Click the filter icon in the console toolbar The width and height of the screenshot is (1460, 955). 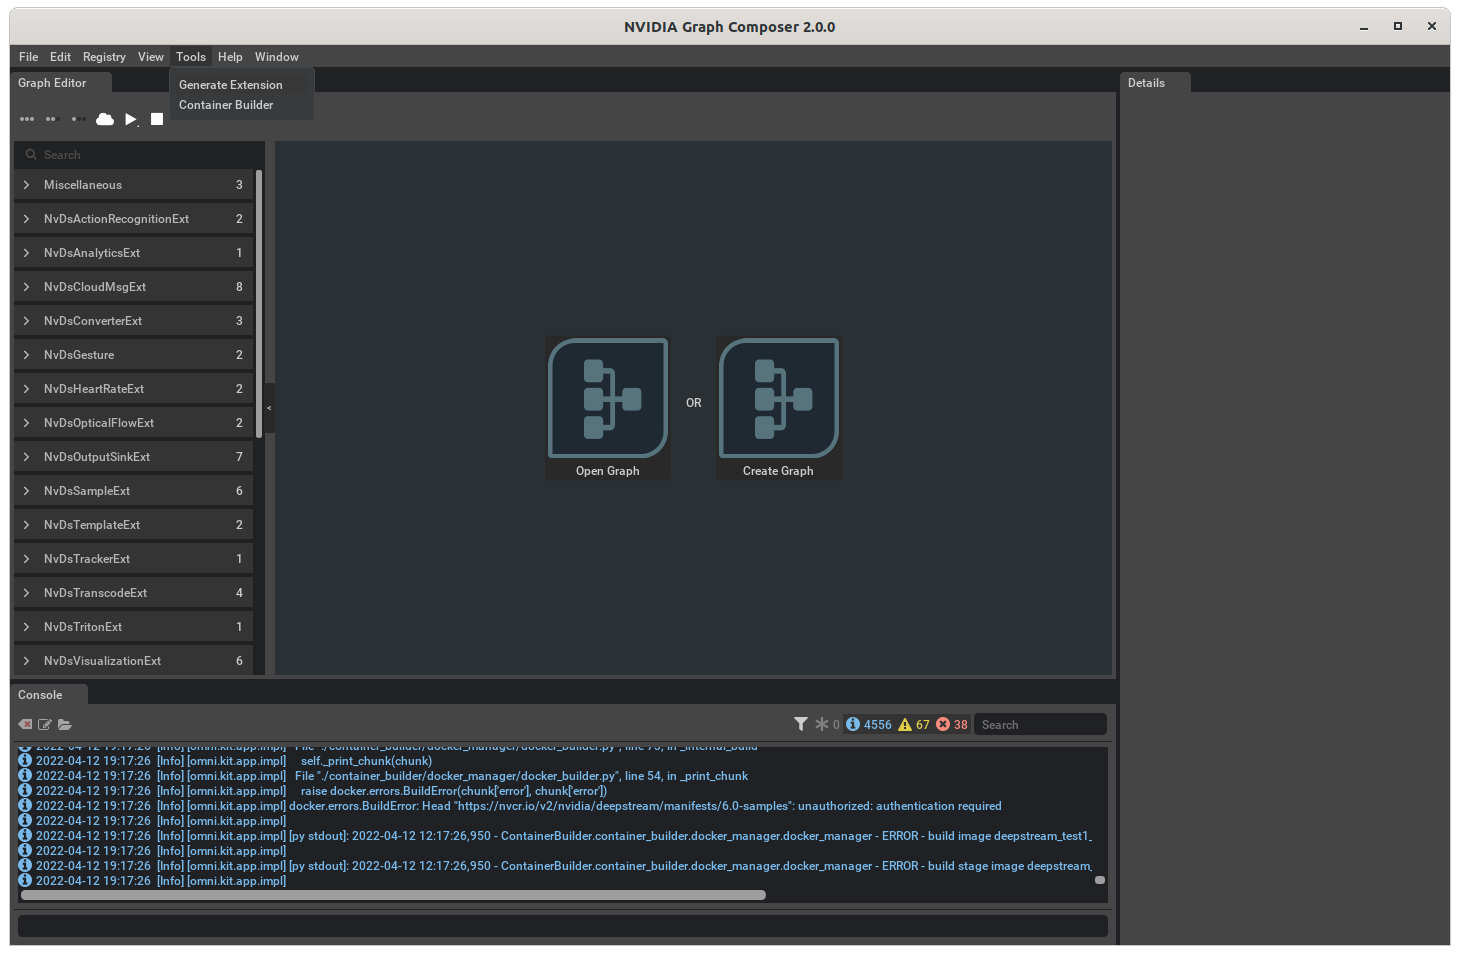[x=800, y=723]
